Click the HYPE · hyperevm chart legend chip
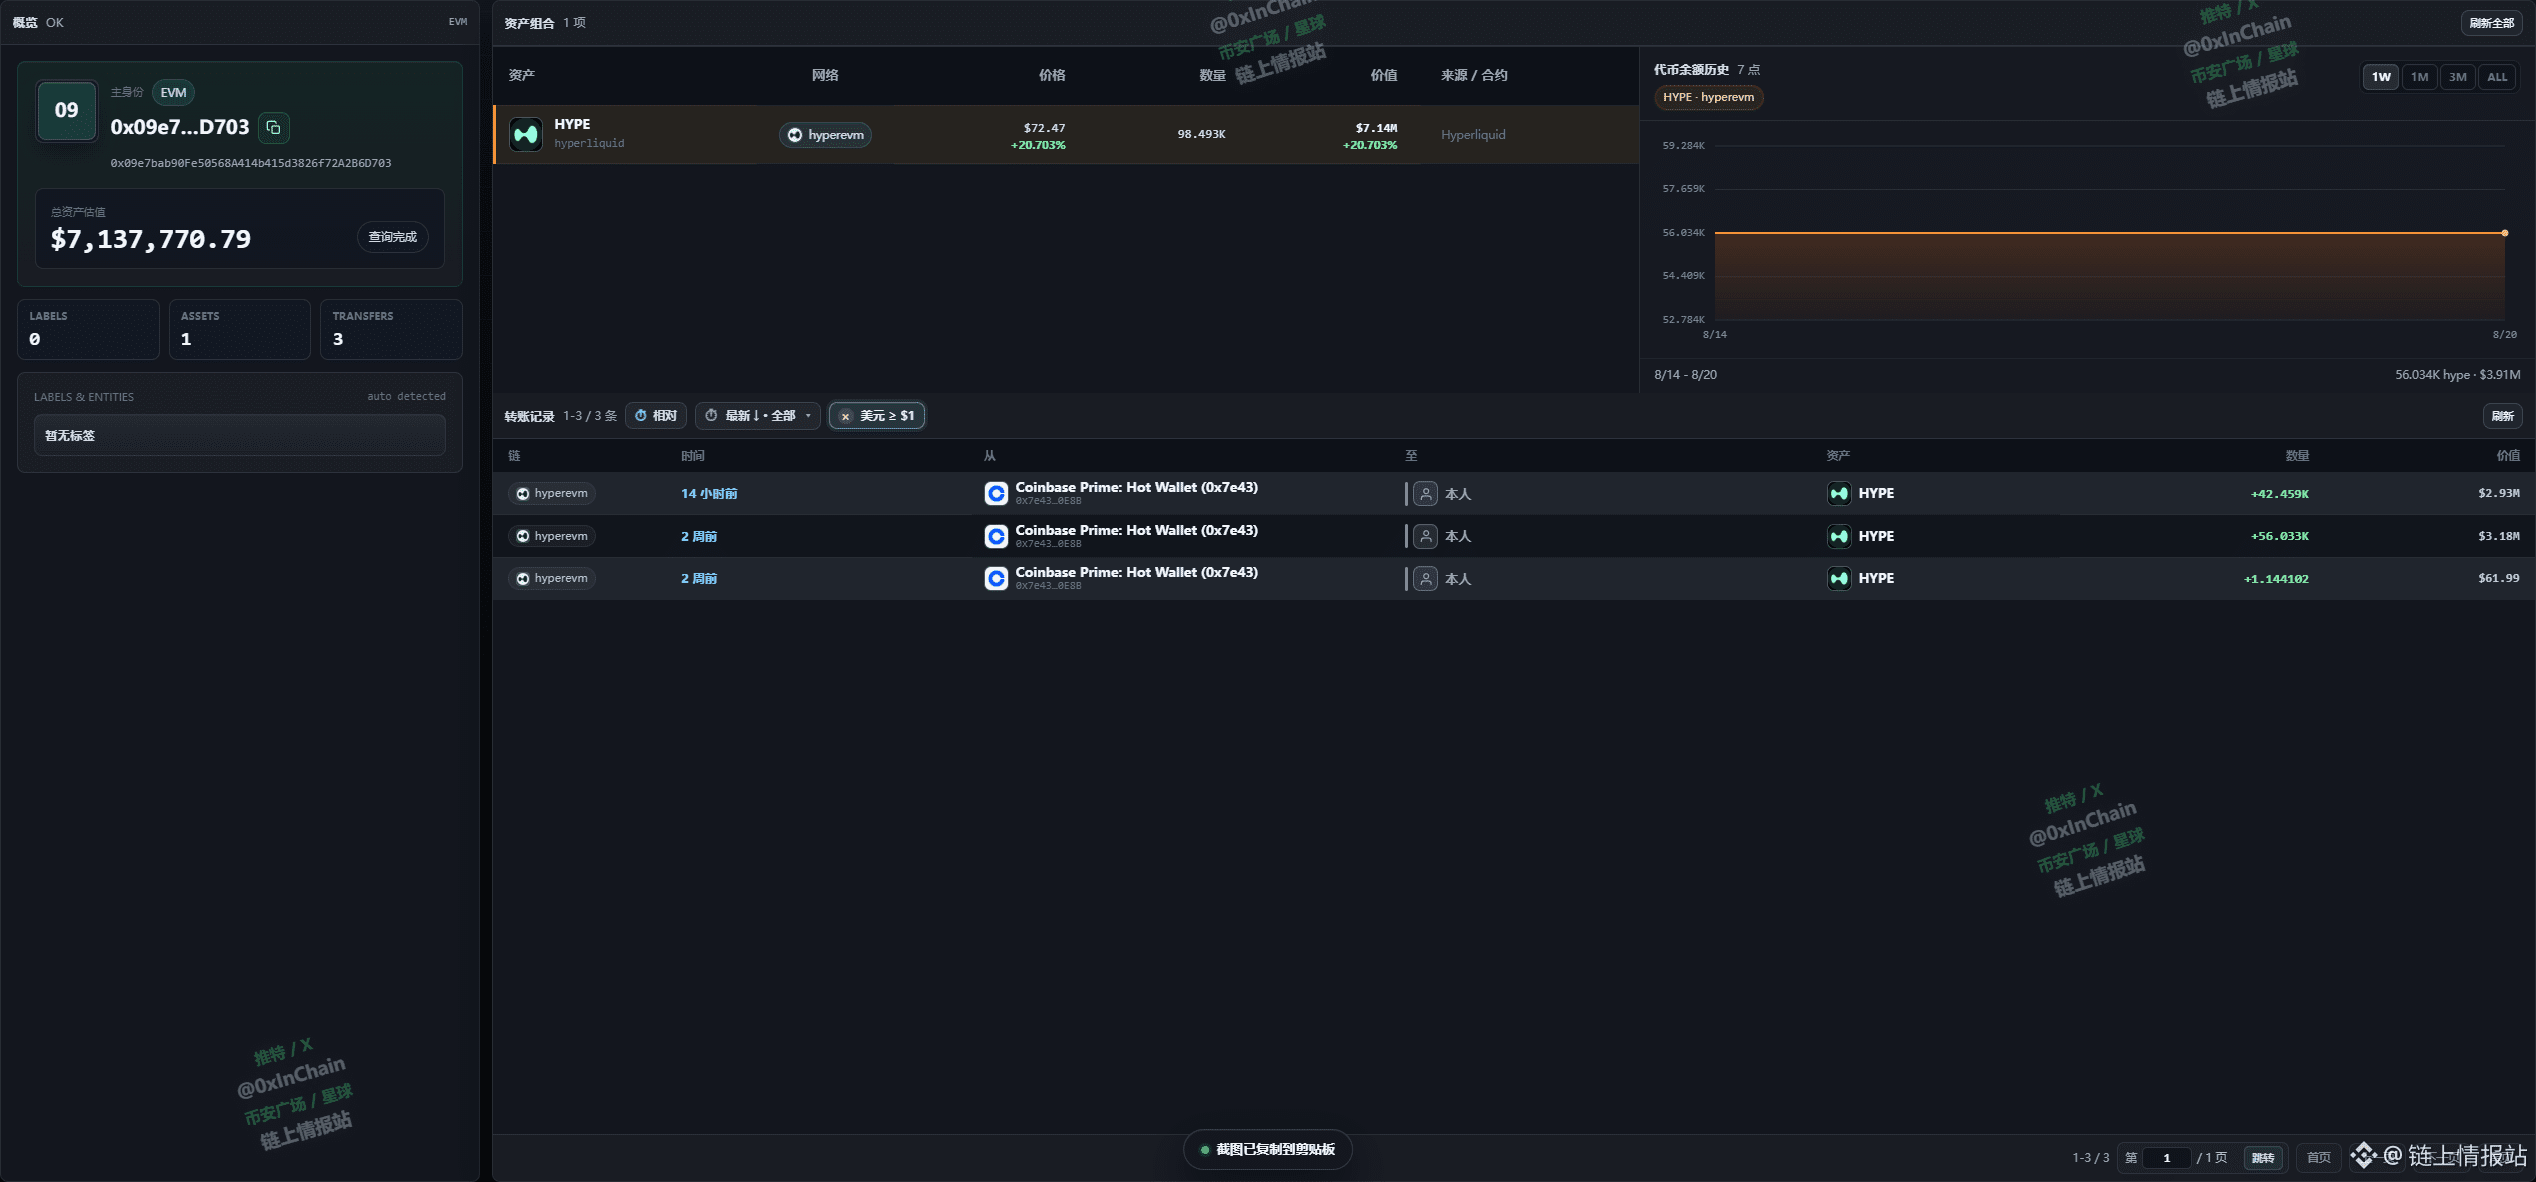Viewport: 2536px width, 1182px height. pos(1708,97)
